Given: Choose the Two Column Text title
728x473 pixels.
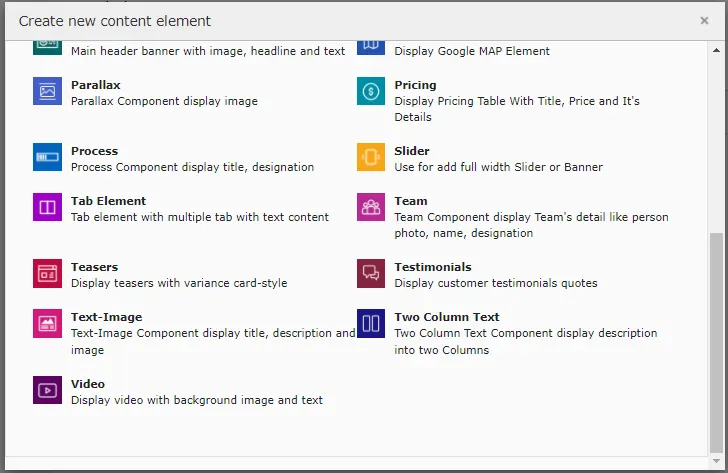Looking at the screenshot, I should [447, 317].
